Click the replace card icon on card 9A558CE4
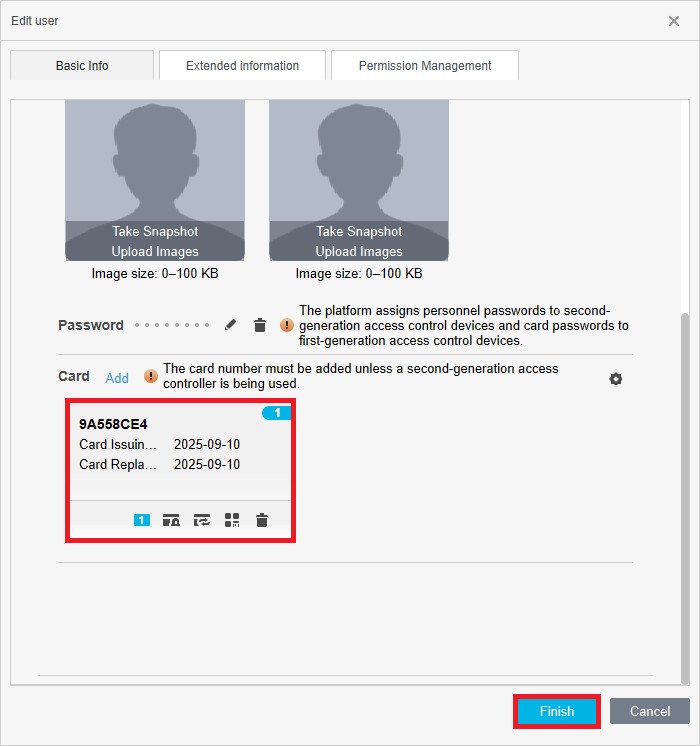Viewport: 700px width, 746px height. 202,520
